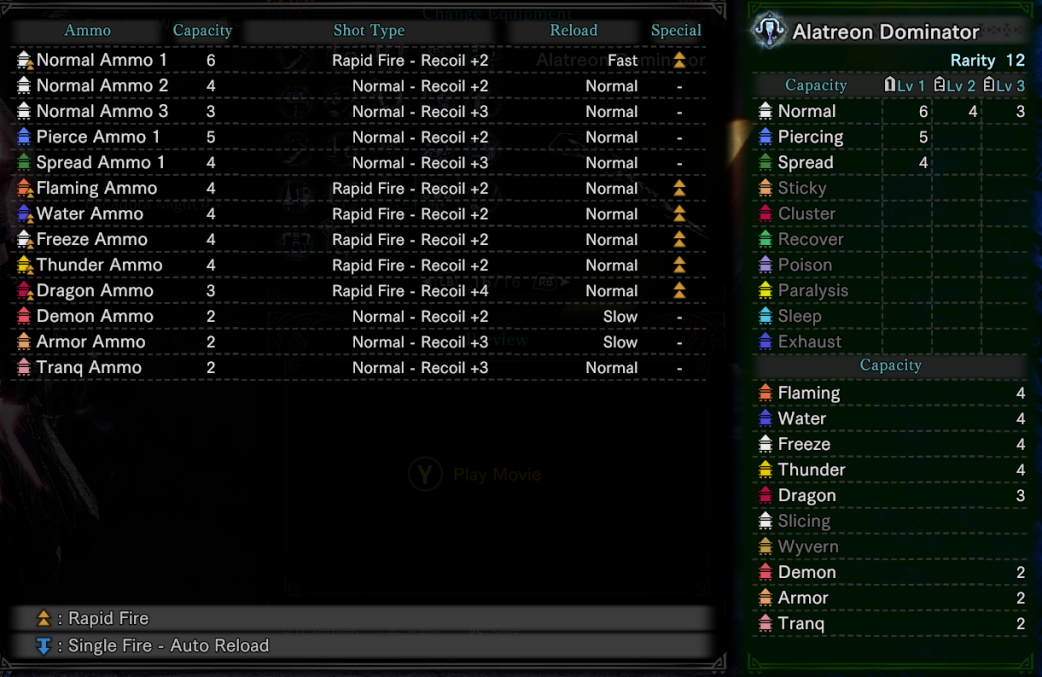Click the Rapid Fire arrow on Dragon Ammo row
1042x677 pixels.
click(x=679, y=290)
